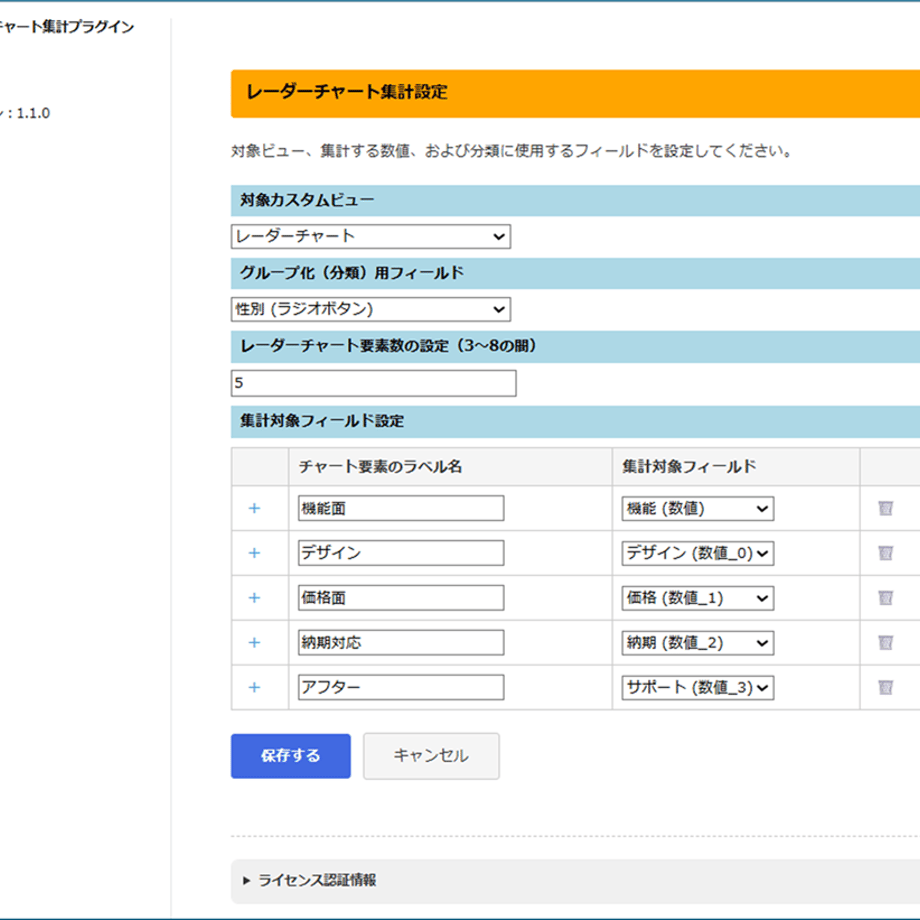The width and height of the screenshot is (920, 920).
Task: Open the 対象カスタムビュー dropdown showing レーダーチャート
Action: 371,236
